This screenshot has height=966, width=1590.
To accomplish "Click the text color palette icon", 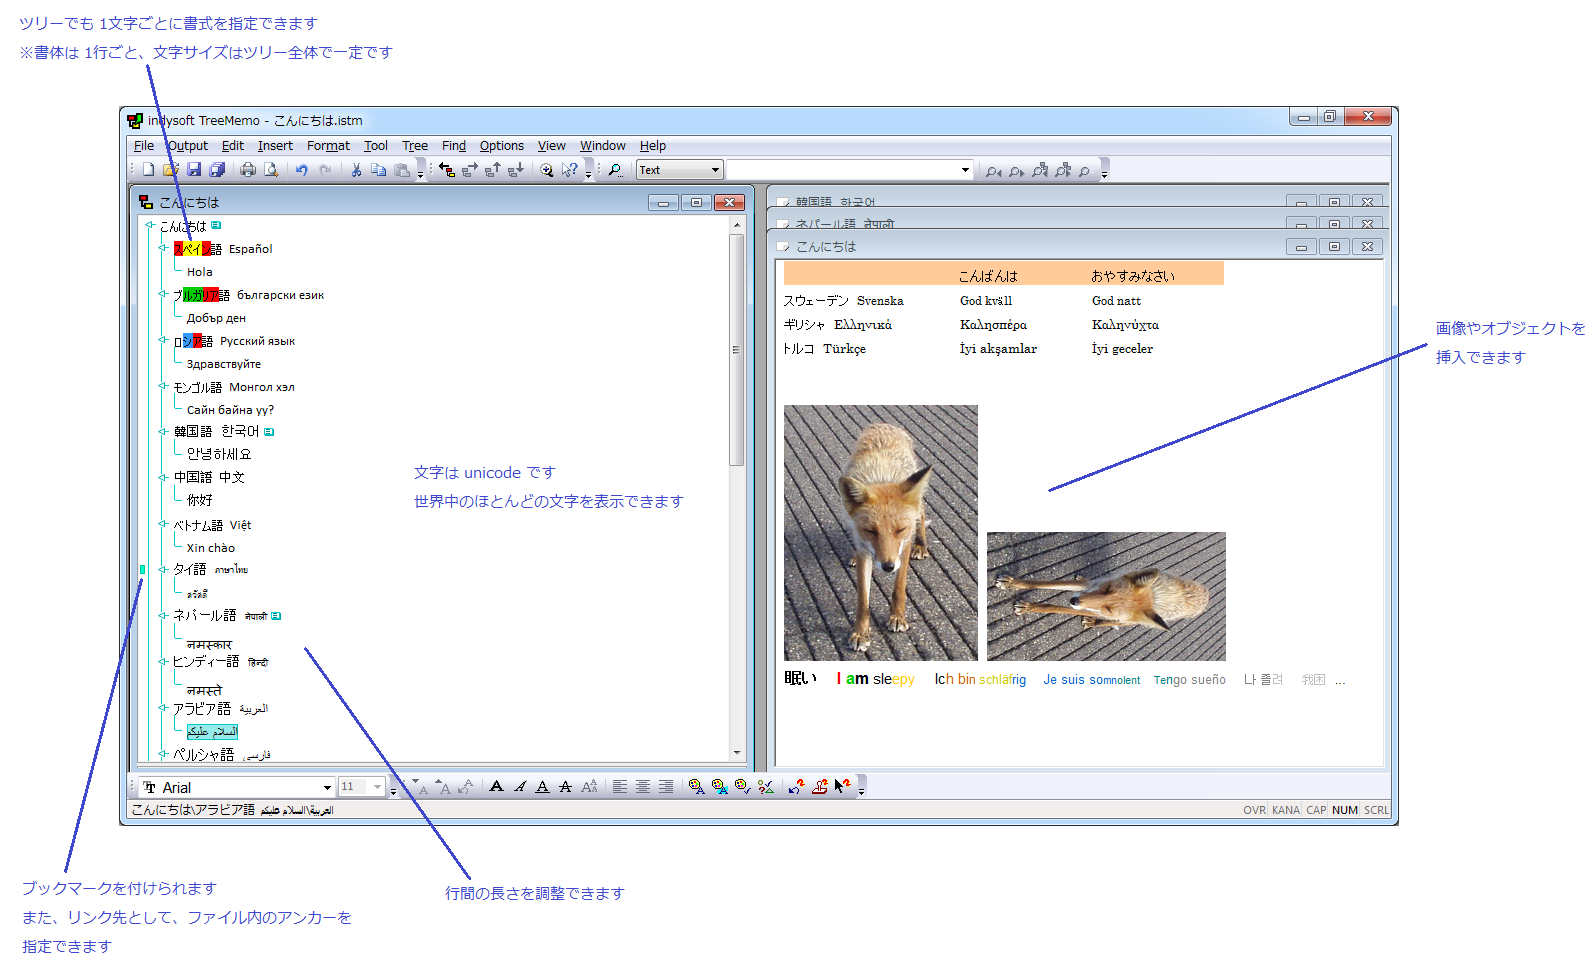I will pyautogui.click(x=697, y=787).
